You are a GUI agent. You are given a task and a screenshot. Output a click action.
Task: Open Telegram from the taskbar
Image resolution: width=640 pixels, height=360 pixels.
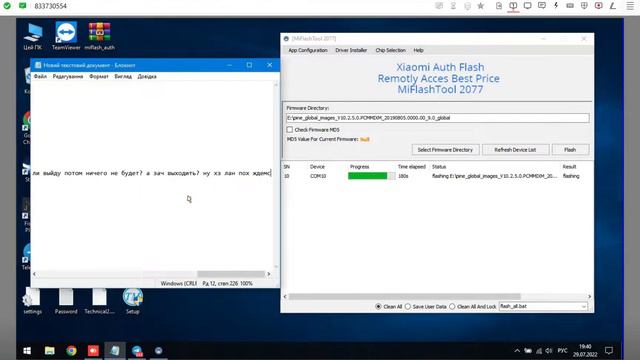[x=137, y=351]
